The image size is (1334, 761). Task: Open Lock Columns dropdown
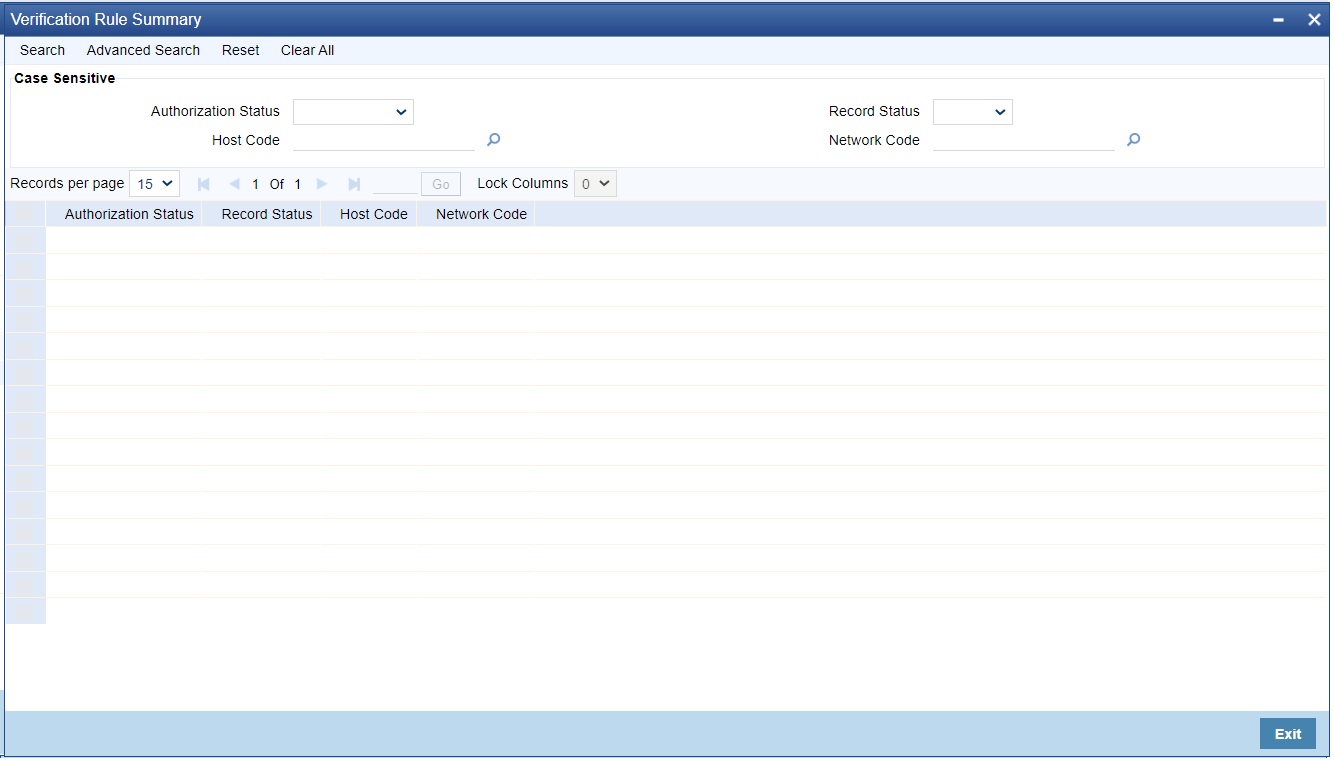[595, 184]
